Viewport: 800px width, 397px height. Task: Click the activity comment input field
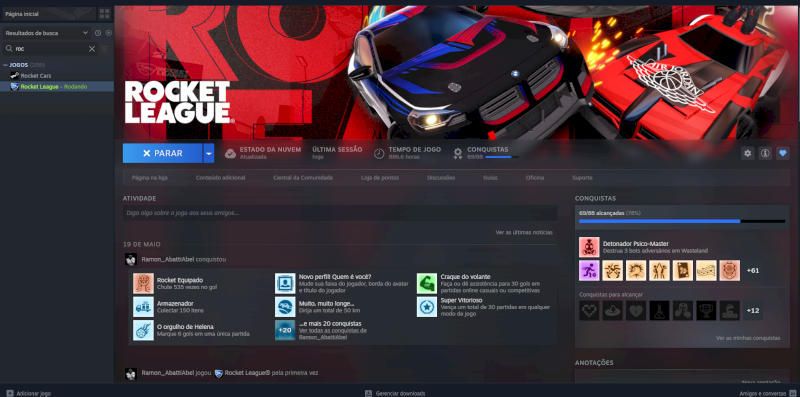click(340, 213)
